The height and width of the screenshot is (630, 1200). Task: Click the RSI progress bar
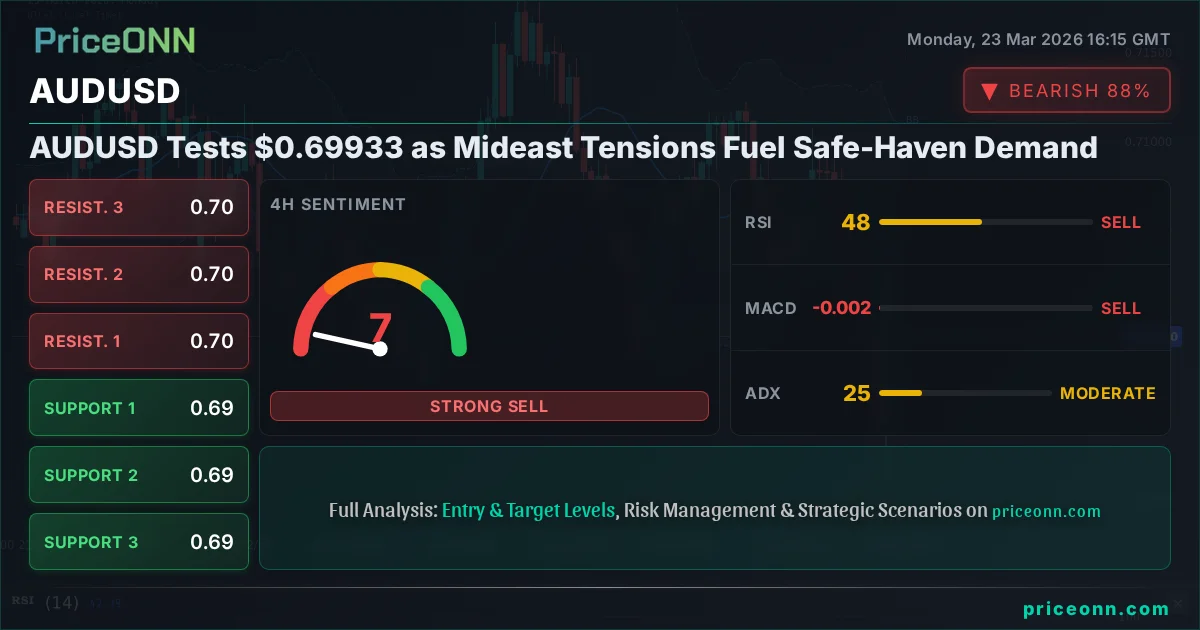(985, 222)
